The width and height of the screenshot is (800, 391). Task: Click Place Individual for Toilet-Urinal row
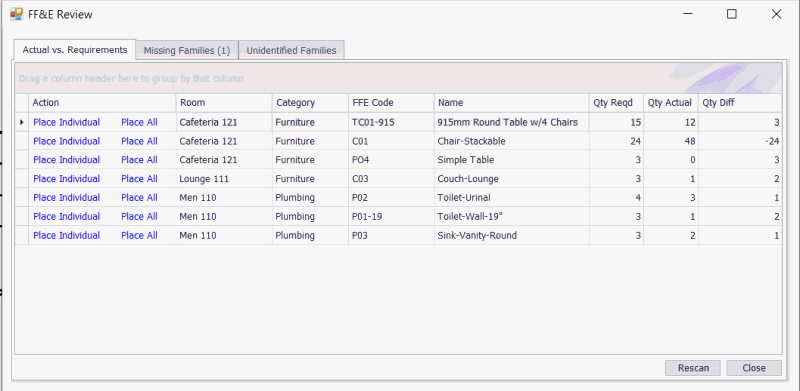point(67,198)
